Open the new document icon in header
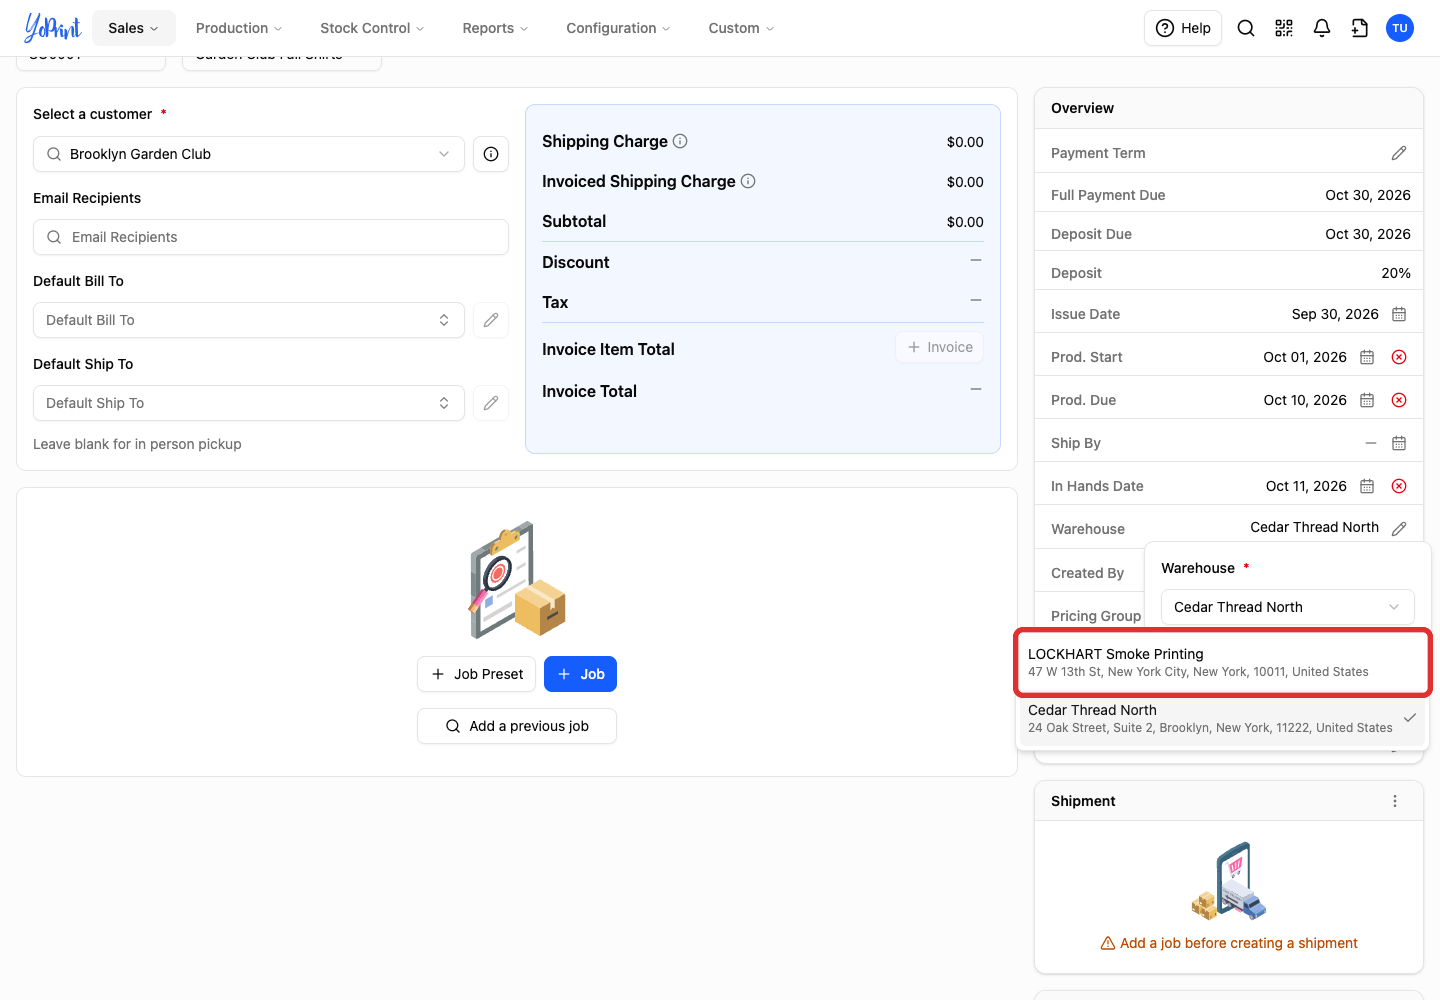1440x1000 pixels. (x=1360, y=28)
